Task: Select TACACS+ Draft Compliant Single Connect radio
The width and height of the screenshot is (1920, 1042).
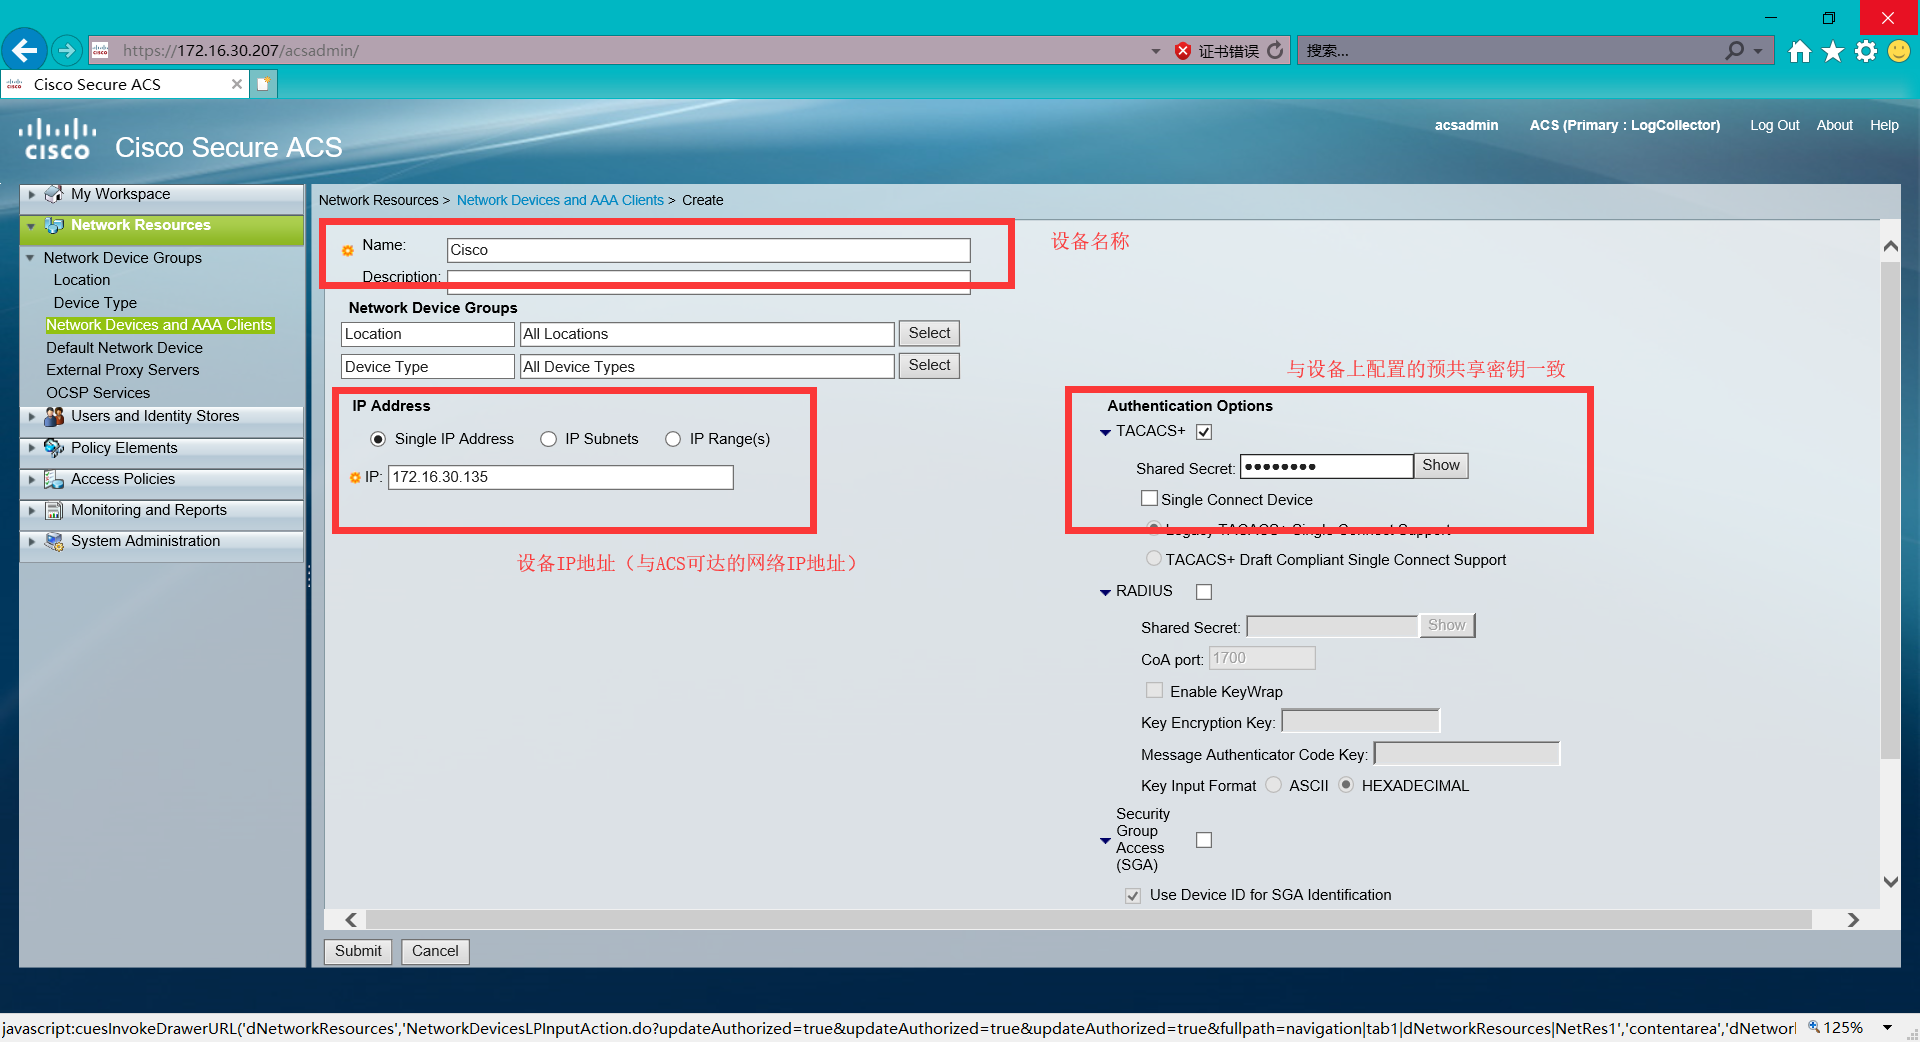Action: 1154,558
